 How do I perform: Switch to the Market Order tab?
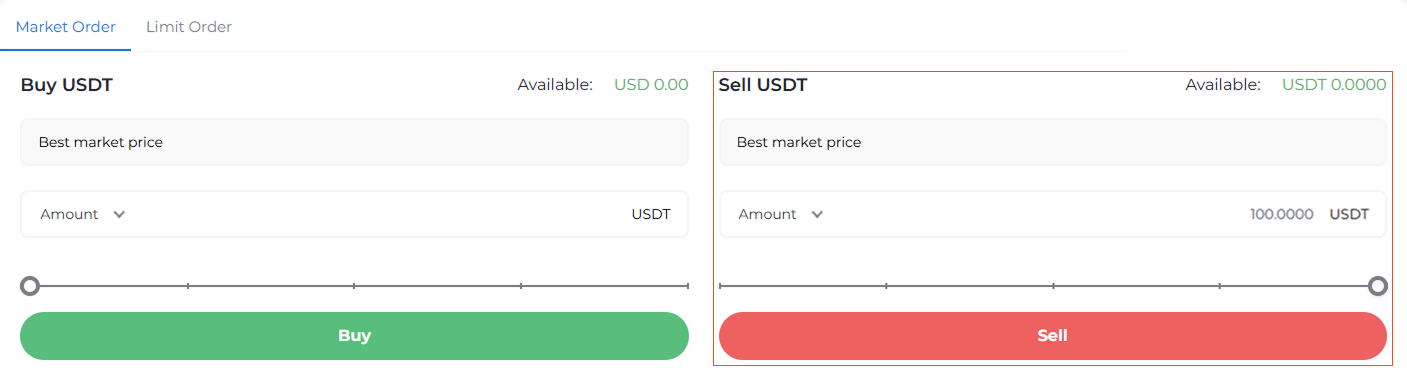66,27
